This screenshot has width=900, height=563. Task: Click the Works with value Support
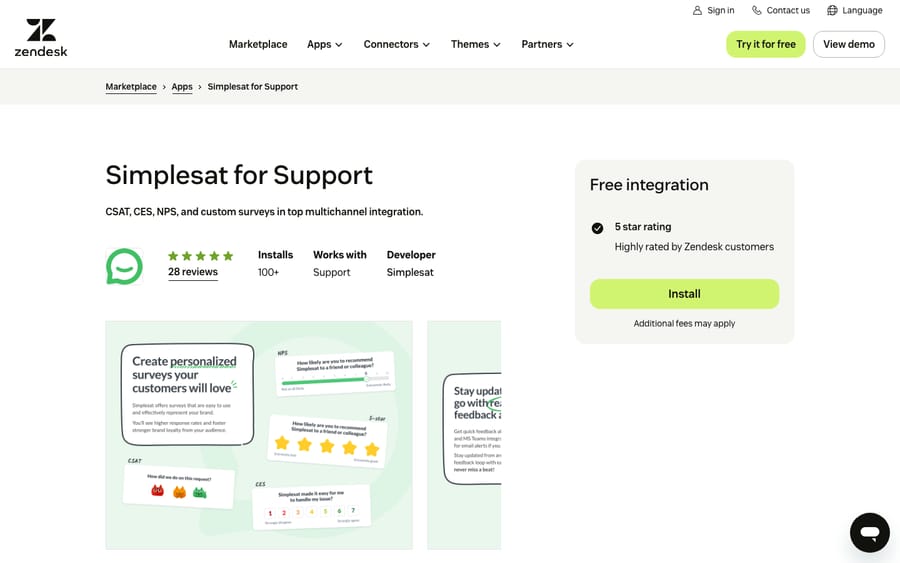pyautogui.click(x=331, y=273)
